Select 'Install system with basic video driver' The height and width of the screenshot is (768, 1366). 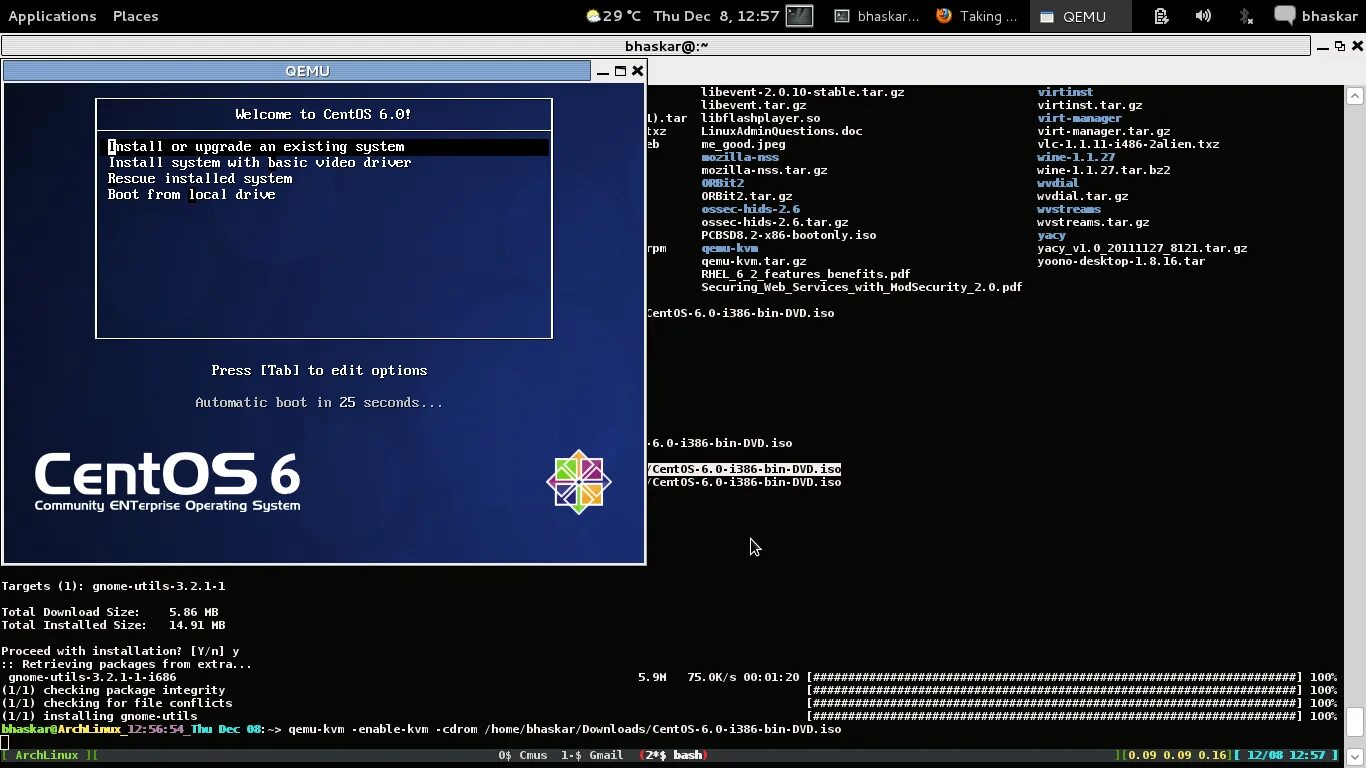[259, 162]
